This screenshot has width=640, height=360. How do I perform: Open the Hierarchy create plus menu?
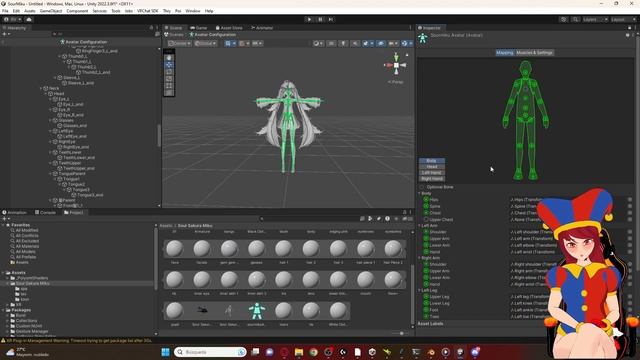point(6,34)
